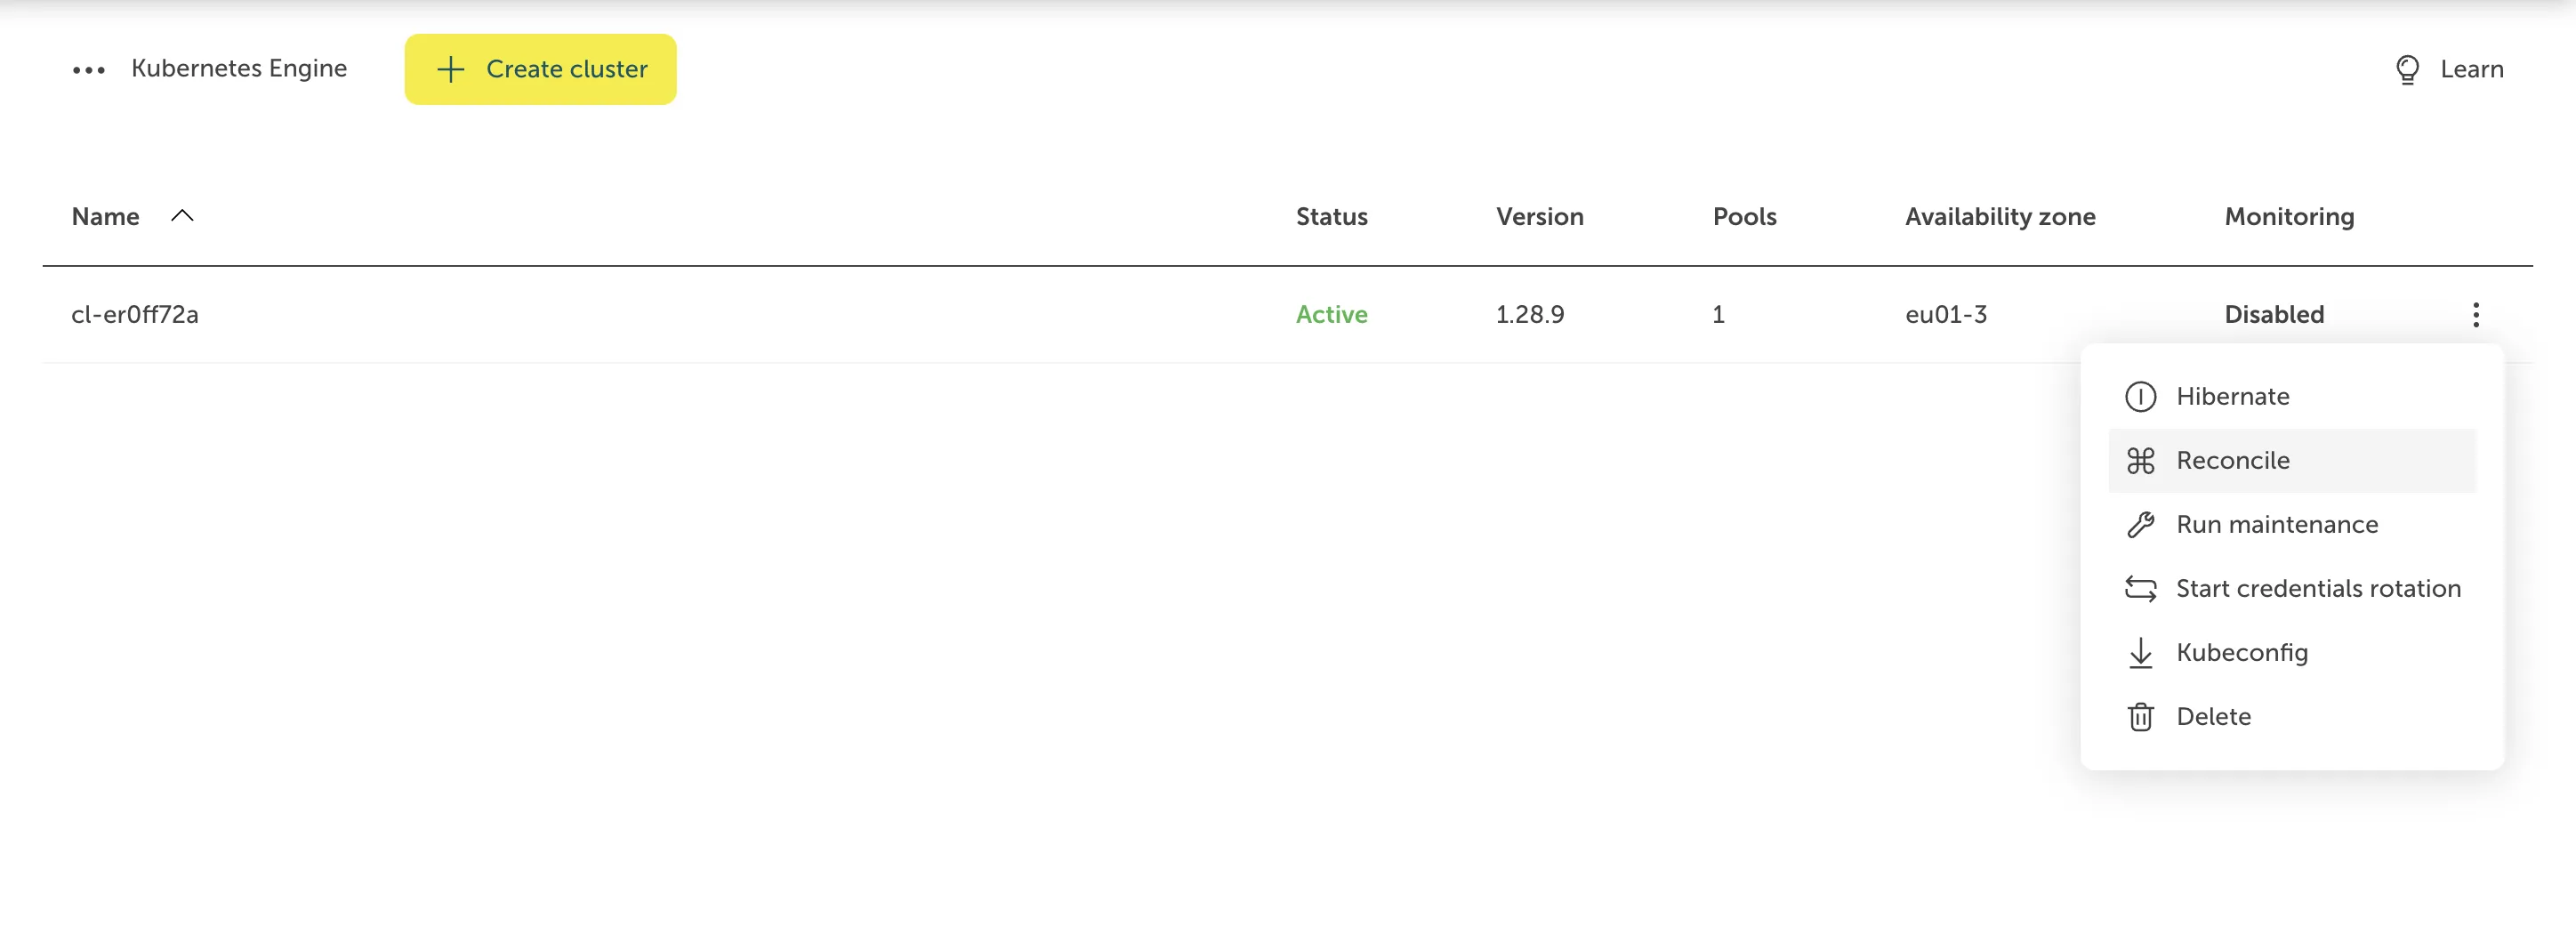
Task: Click the plus icon on Create cluster
Action: click(451, 69)
